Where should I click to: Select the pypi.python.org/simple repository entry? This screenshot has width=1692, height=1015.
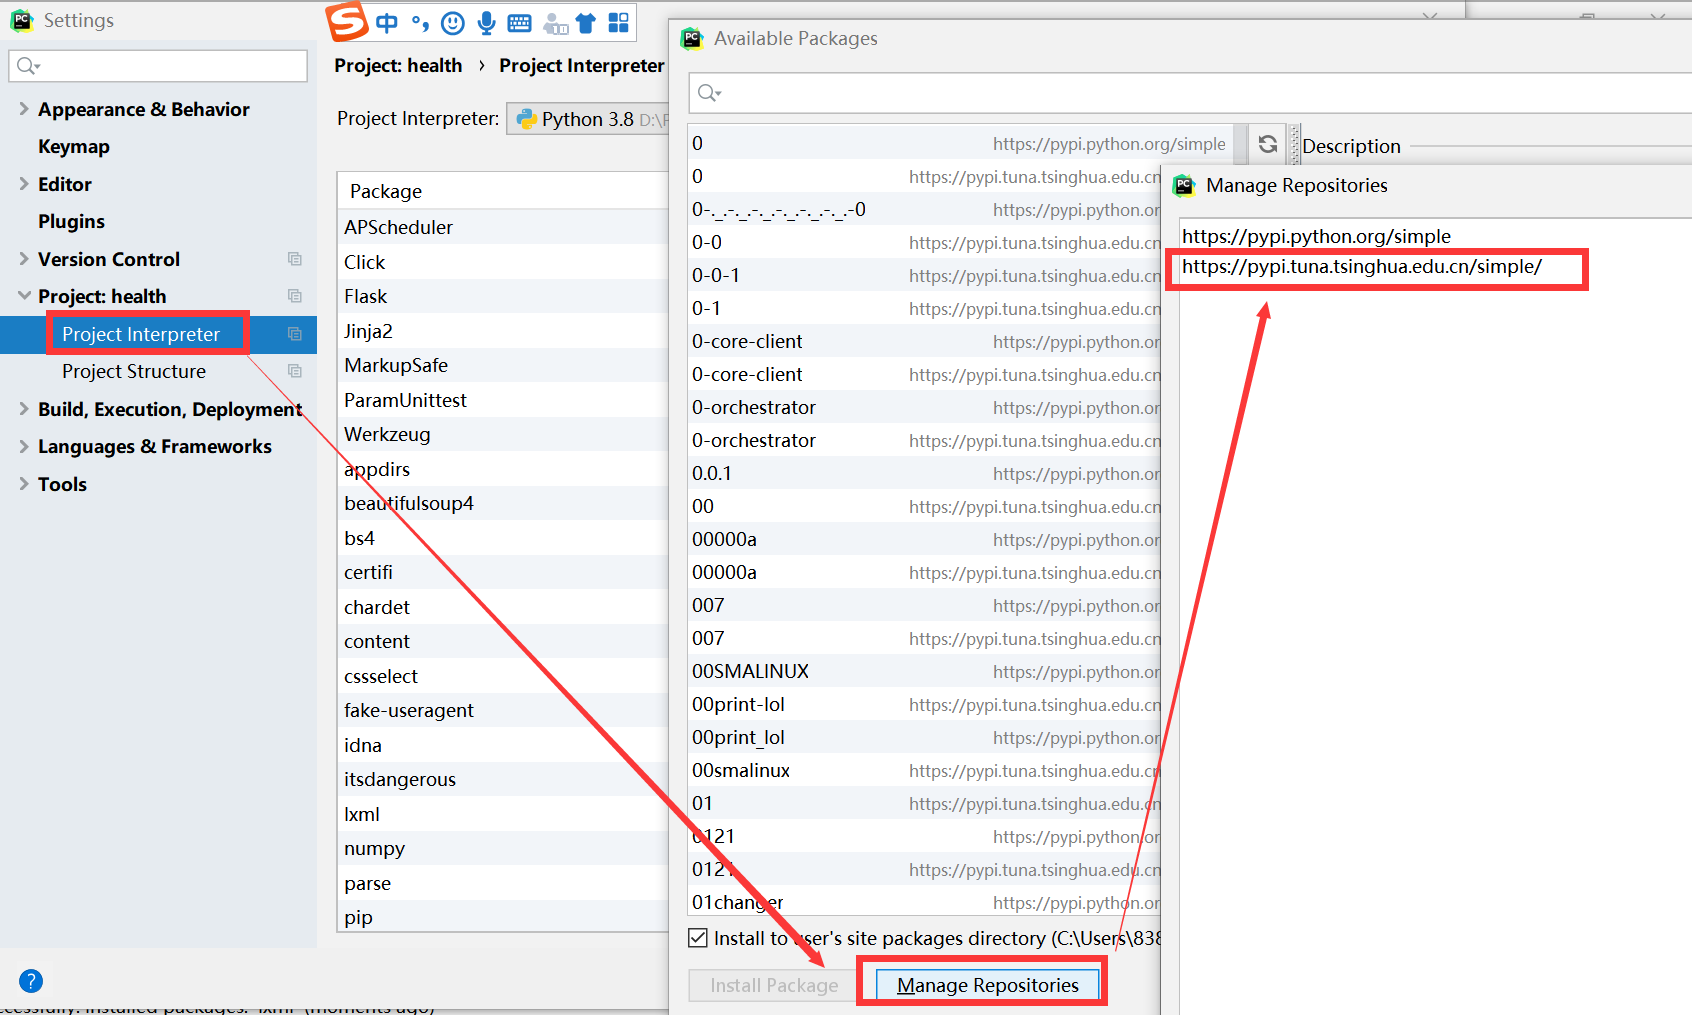1316,236
